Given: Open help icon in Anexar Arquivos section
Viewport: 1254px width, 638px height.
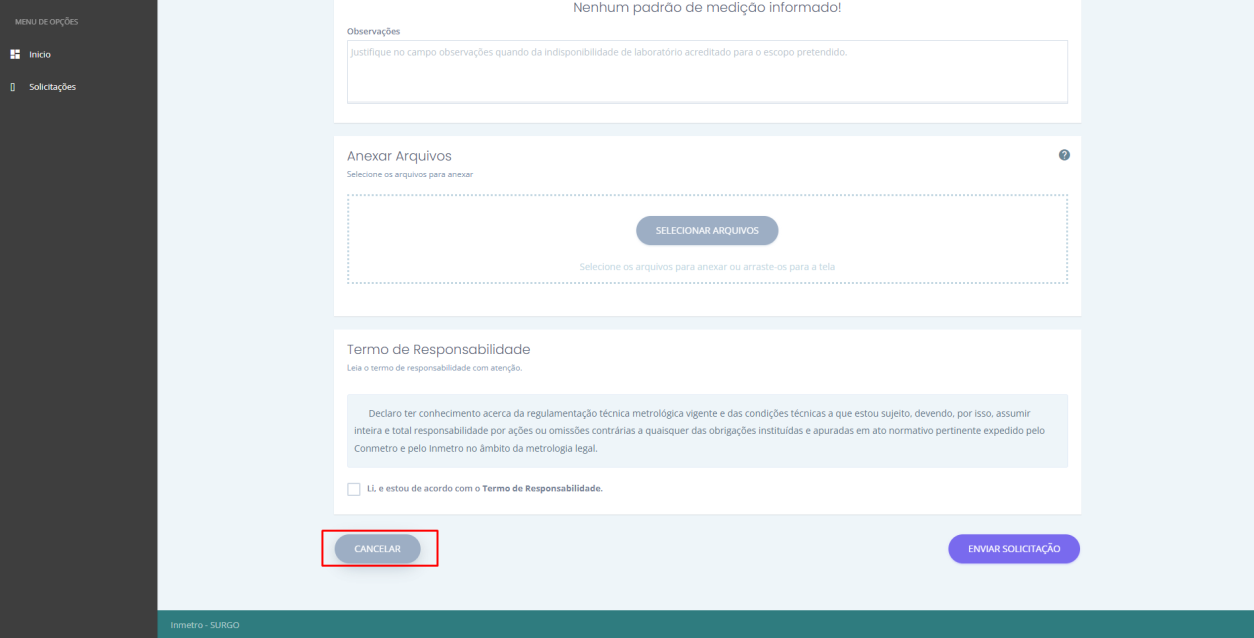Looking at the screenshot, I should (x=1064, y=155).
